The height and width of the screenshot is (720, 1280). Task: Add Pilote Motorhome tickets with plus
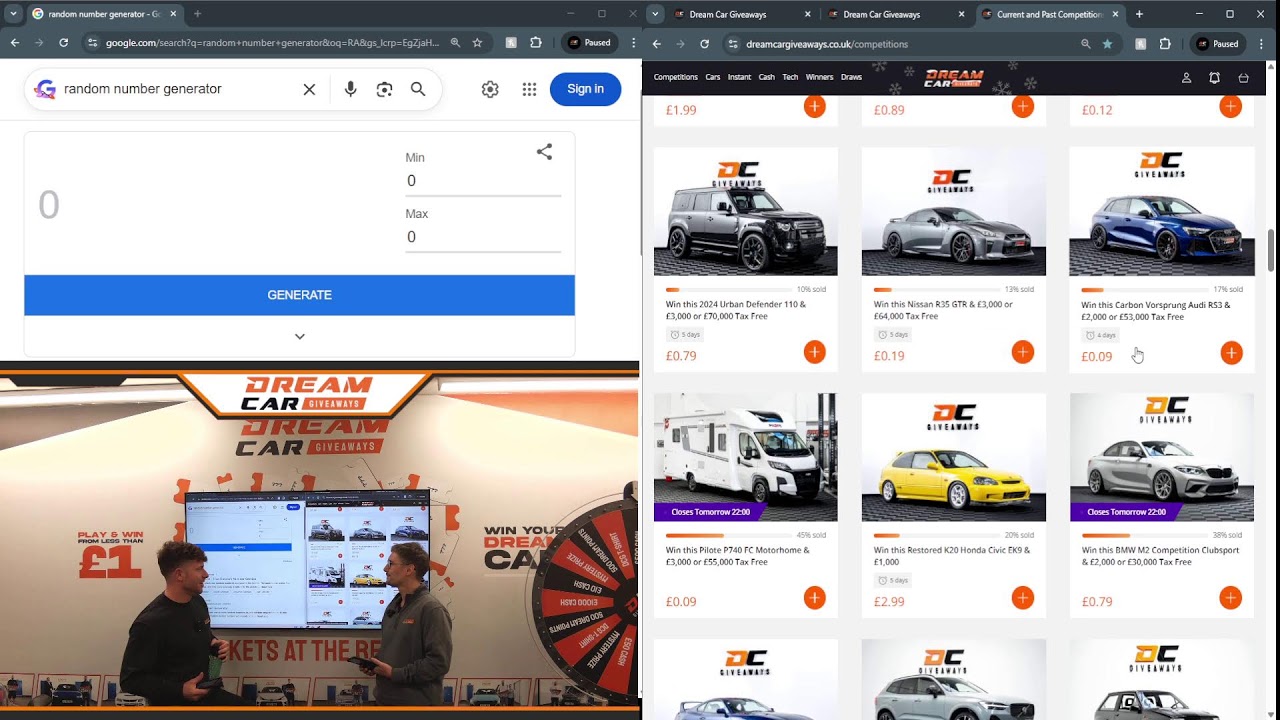(x=814, y=598)
